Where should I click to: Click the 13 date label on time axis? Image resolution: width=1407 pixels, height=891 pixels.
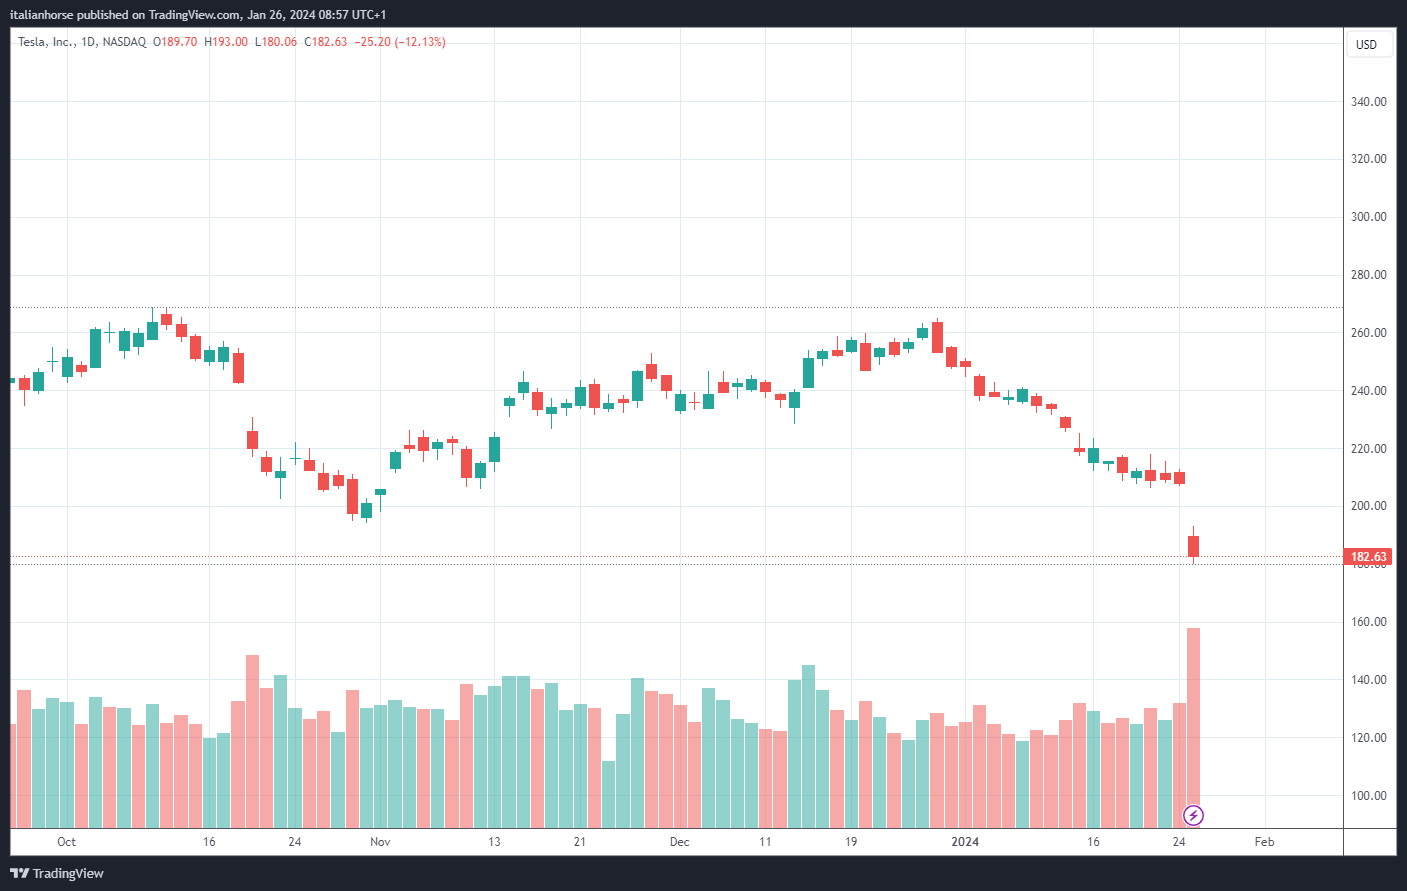tap(494, 842)
